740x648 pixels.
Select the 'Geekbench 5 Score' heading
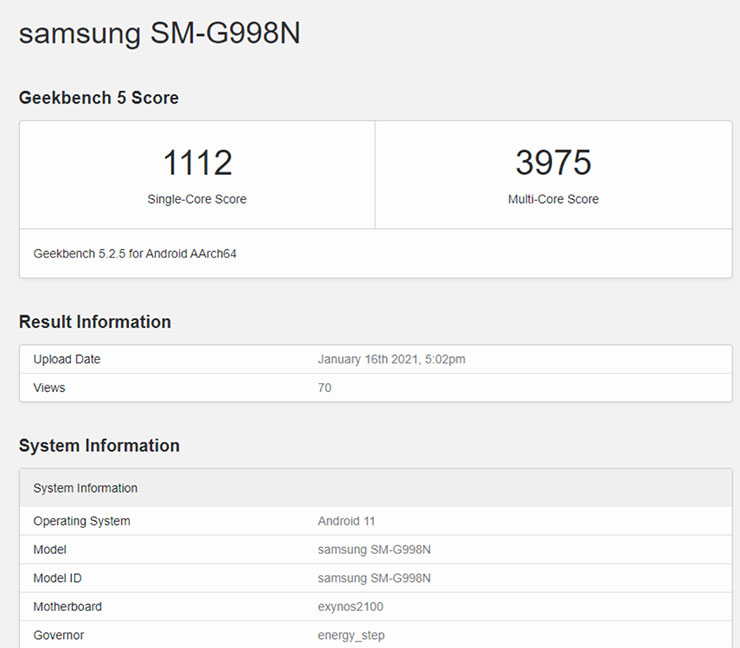pos(99,98)
